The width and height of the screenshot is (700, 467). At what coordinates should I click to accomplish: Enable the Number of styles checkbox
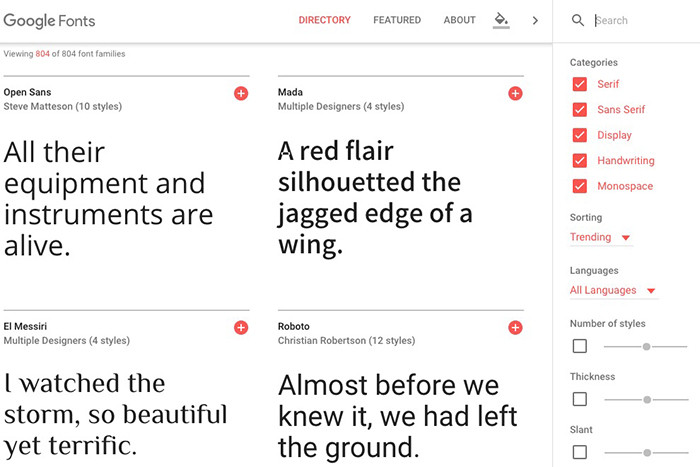579,346
